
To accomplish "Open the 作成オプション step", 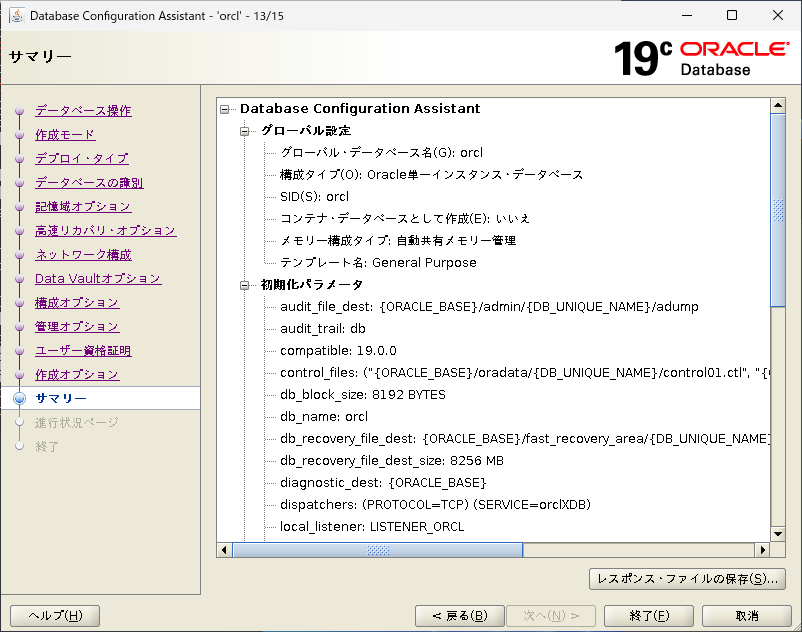I will pyautogui.click(x=77, y=375).
